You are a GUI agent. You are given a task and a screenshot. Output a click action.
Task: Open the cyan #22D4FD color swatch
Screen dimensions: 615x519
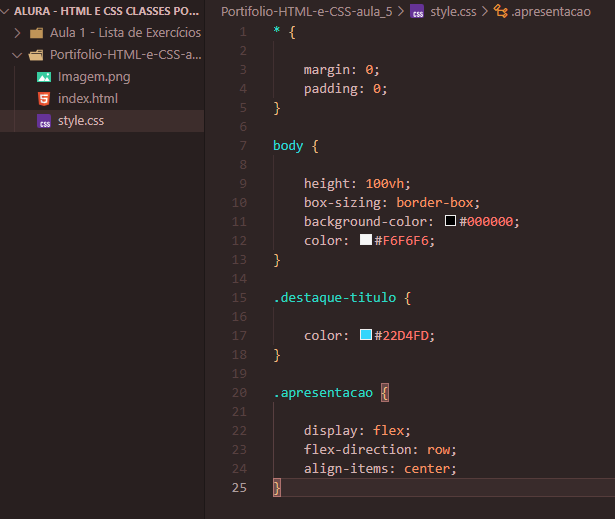pyautogui.click(x=366, y=335)
